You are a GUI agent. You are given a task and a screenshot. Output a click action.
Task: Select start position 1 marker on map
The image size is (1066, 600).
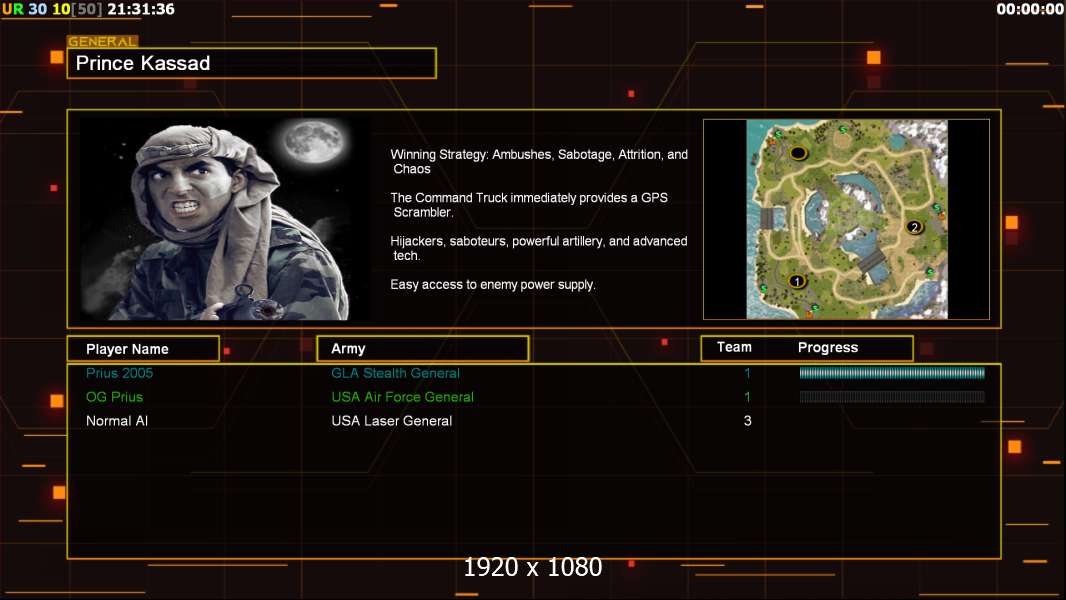tap(797, 281)
